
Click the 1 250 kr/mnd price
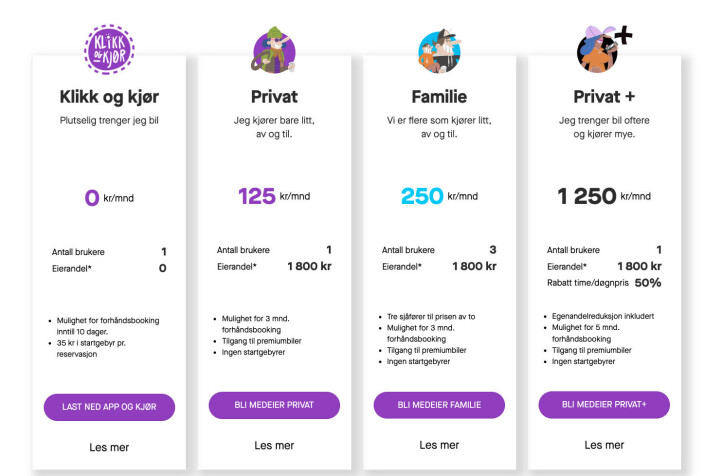604,196
